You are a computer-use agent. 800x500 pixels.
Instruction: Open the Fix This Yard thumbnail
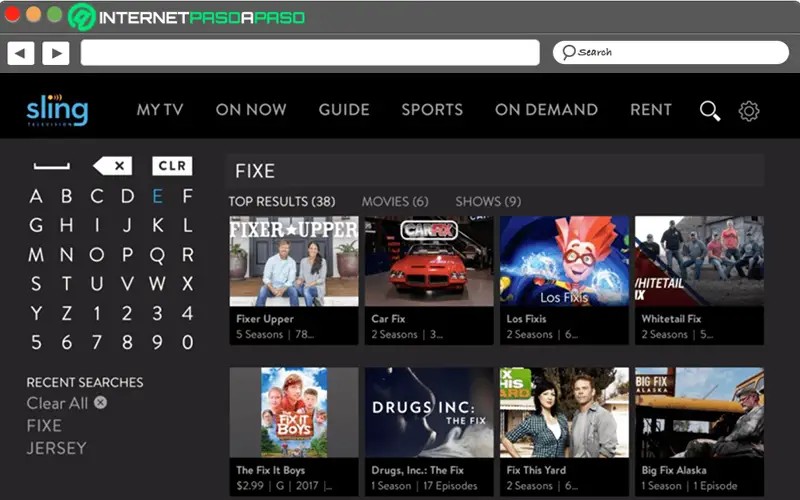click(564, 412)
